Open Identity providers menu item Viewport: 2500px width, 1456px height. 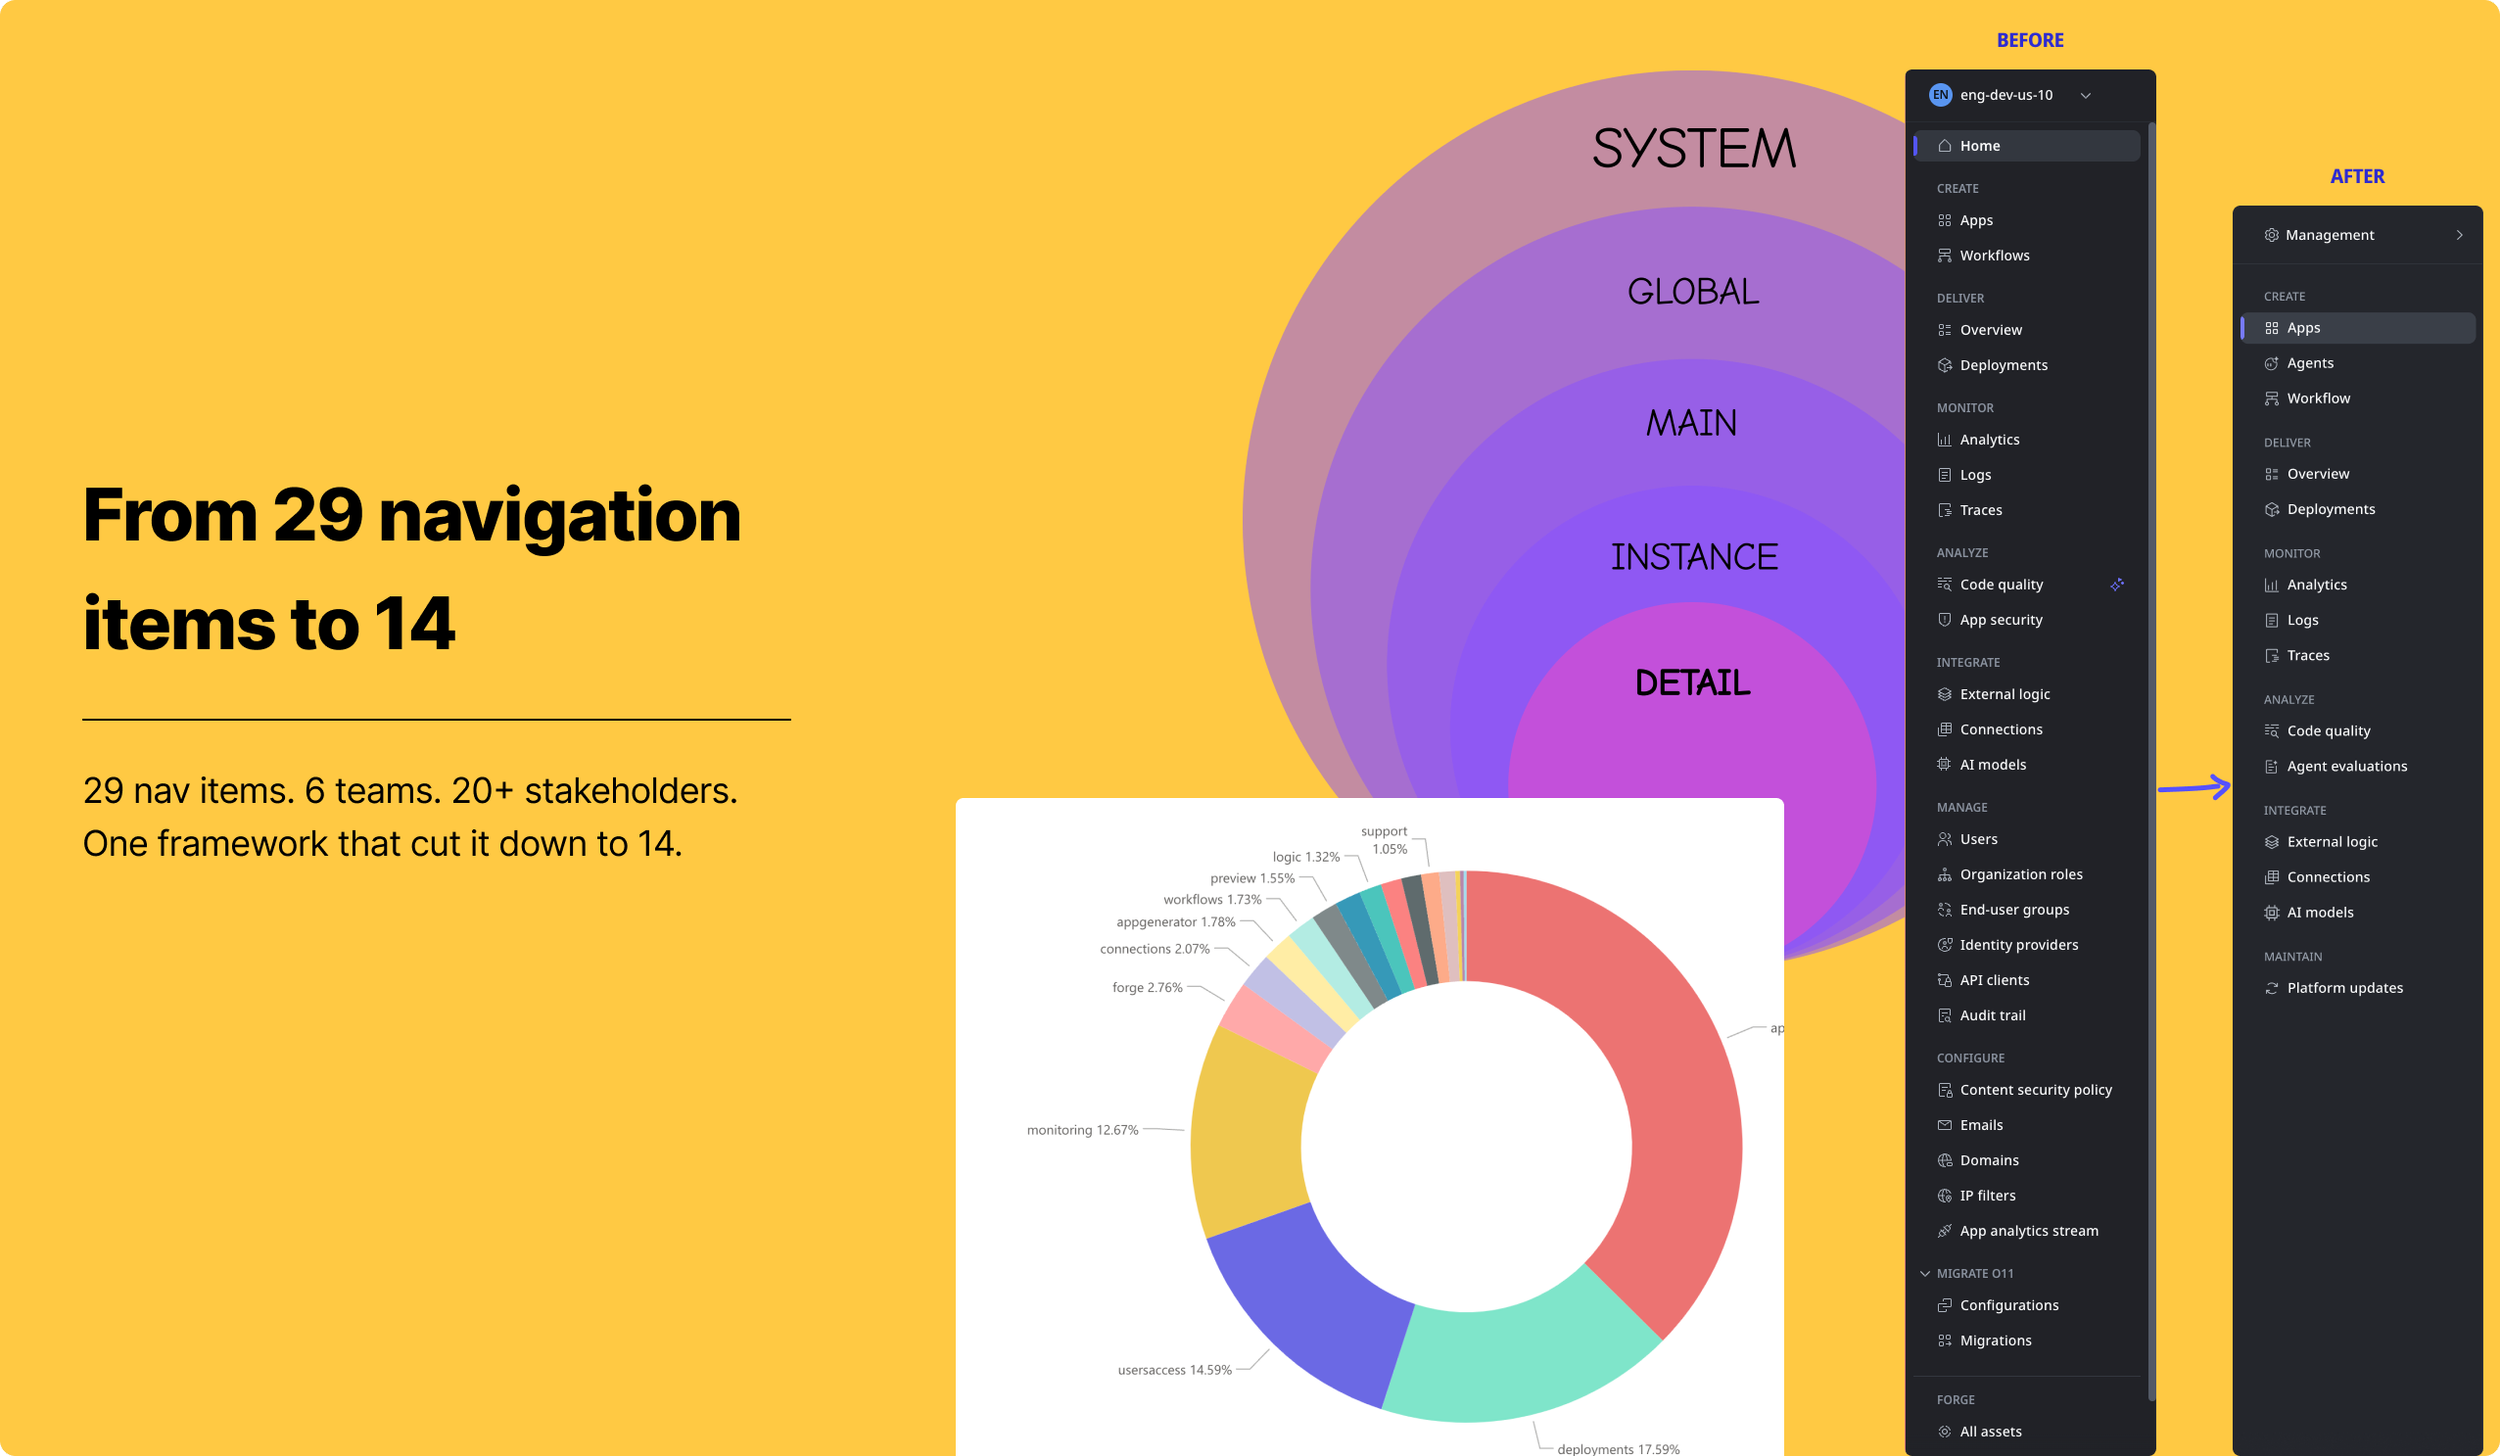pyautogui.click(x=2018, y=945)
